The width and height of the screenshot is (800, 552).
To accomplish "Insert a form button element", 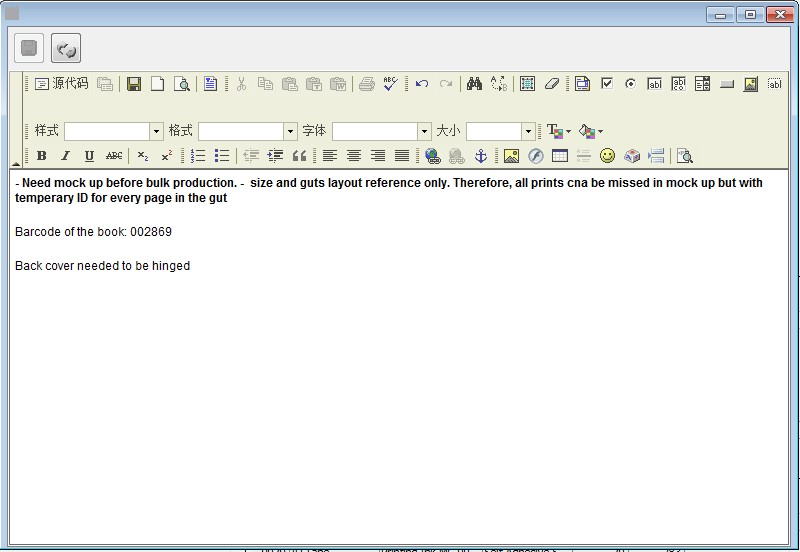I will click(x=727, y=84).
